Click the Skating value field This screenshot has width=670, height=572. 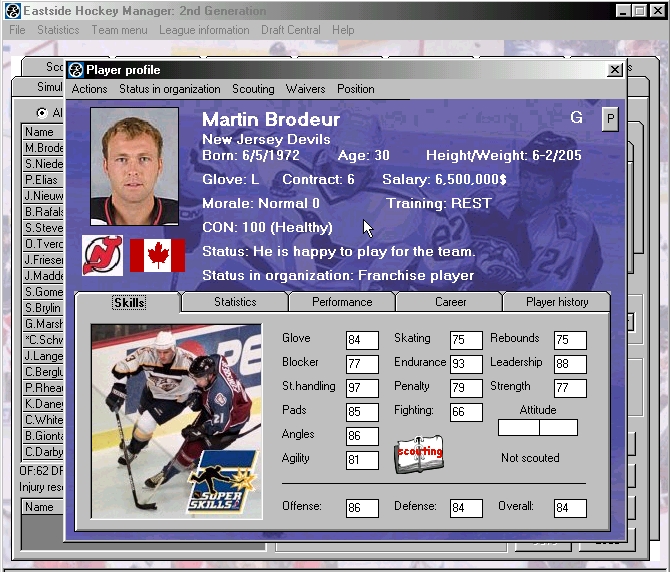[466, 340]
